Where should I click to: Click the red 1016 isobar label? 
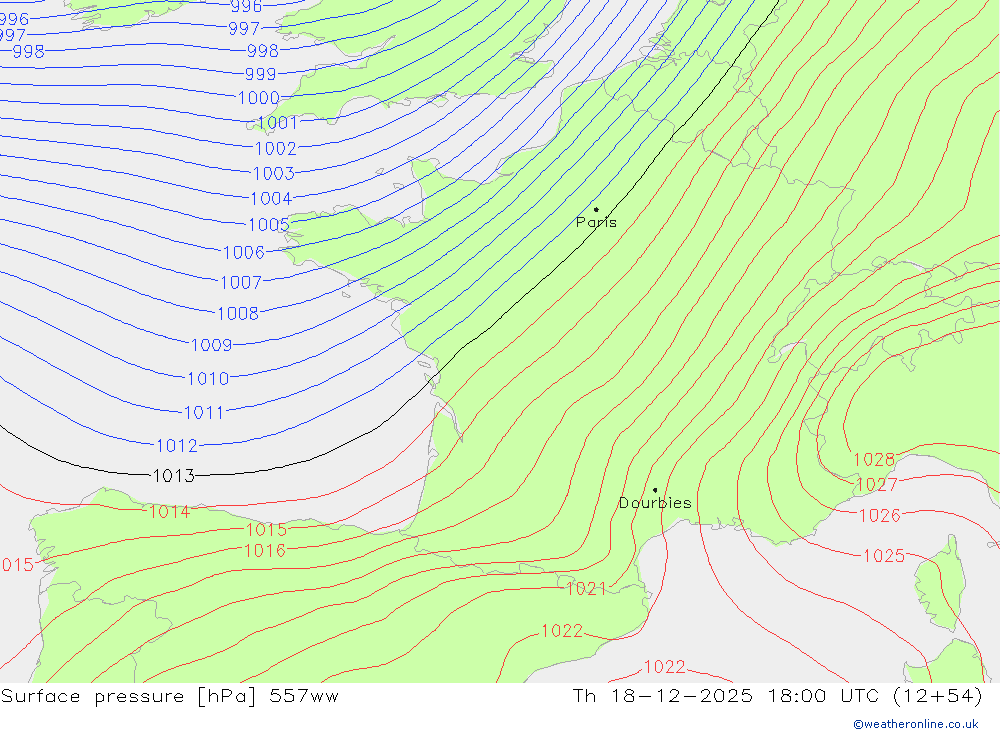click(x=265, y=551)
